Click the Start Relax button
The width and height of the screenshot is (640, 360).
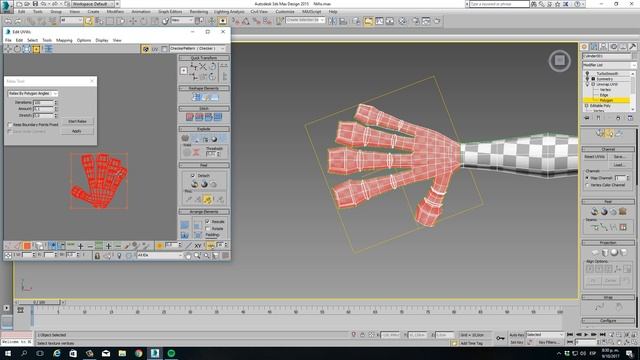(x=77, y=121)
